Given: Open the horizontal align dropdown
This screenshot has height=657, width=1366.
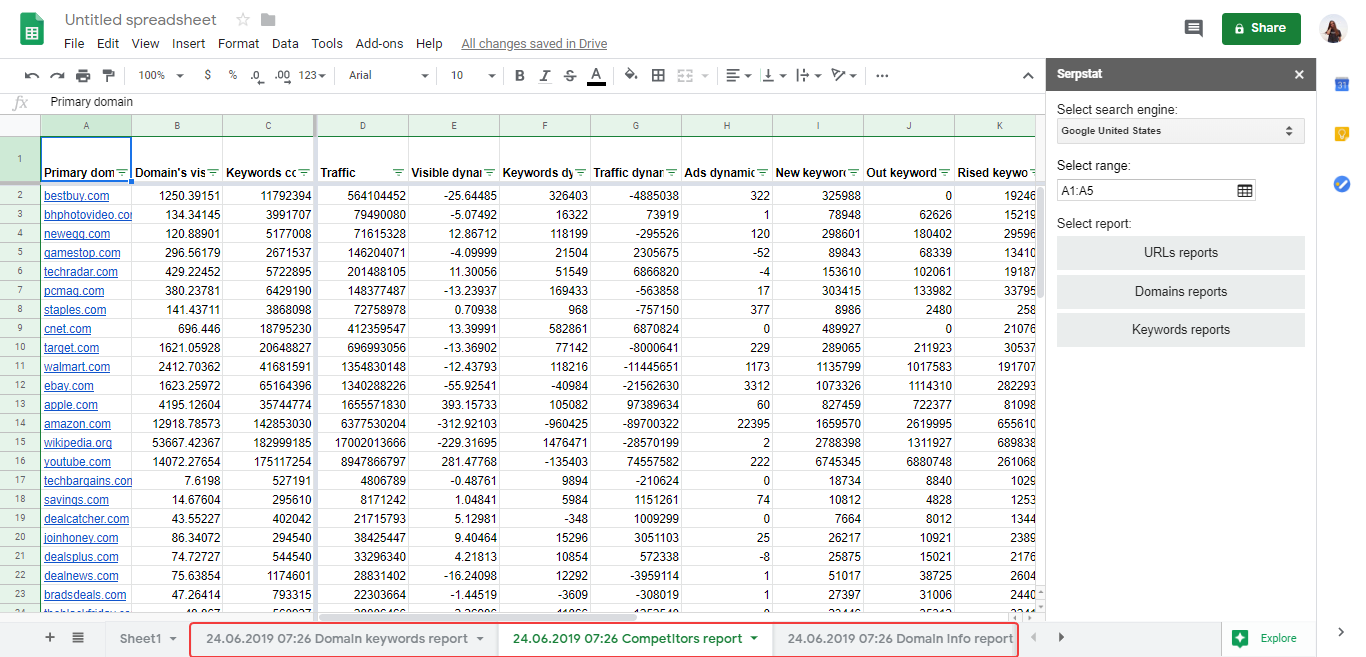Looking at the screenshot, I should tap(739, 75).
